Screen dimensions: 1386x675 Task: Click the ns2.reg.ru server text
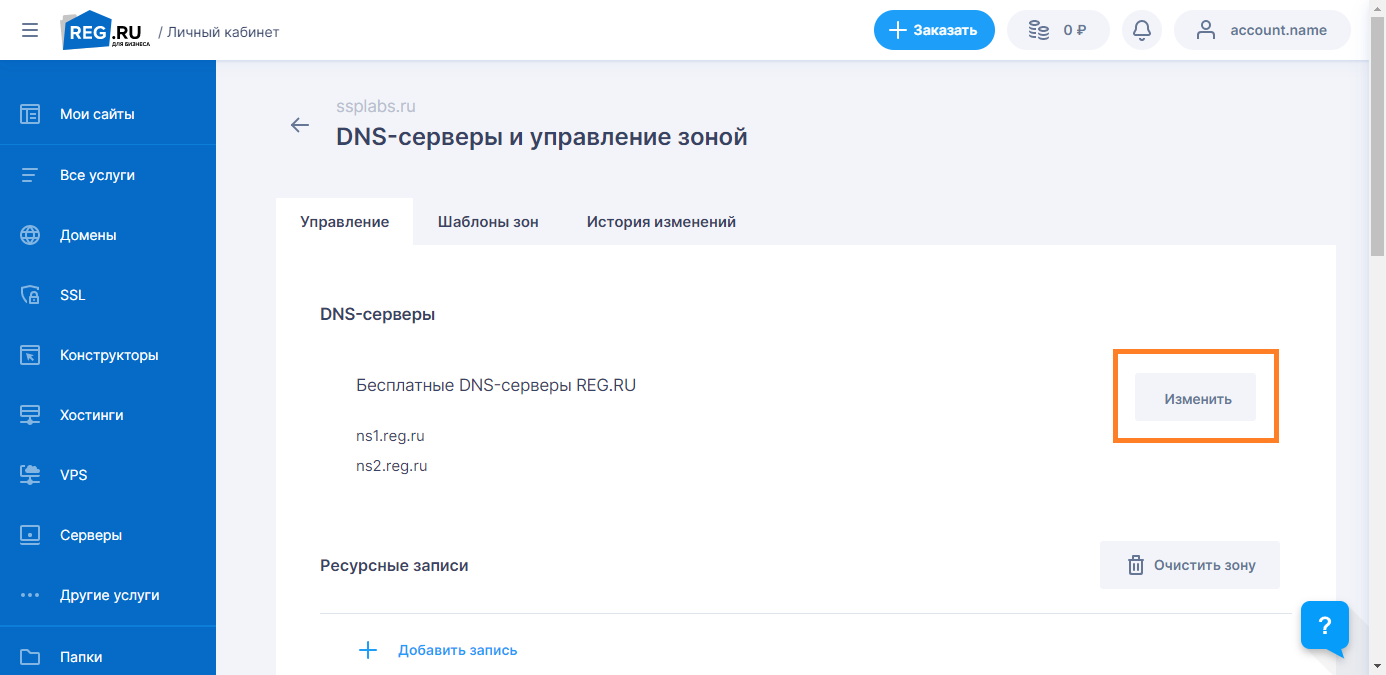[392, 466]
